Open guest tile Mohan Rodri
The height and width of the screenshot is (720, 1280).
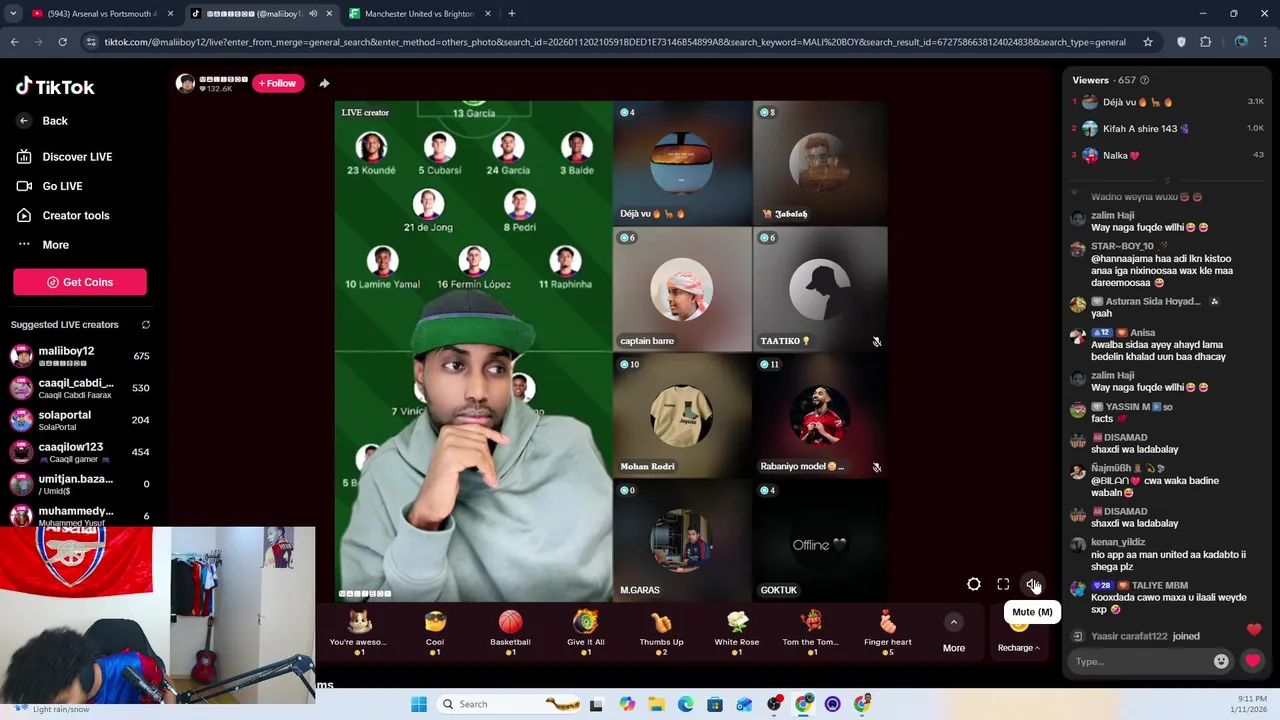[682, 415]
